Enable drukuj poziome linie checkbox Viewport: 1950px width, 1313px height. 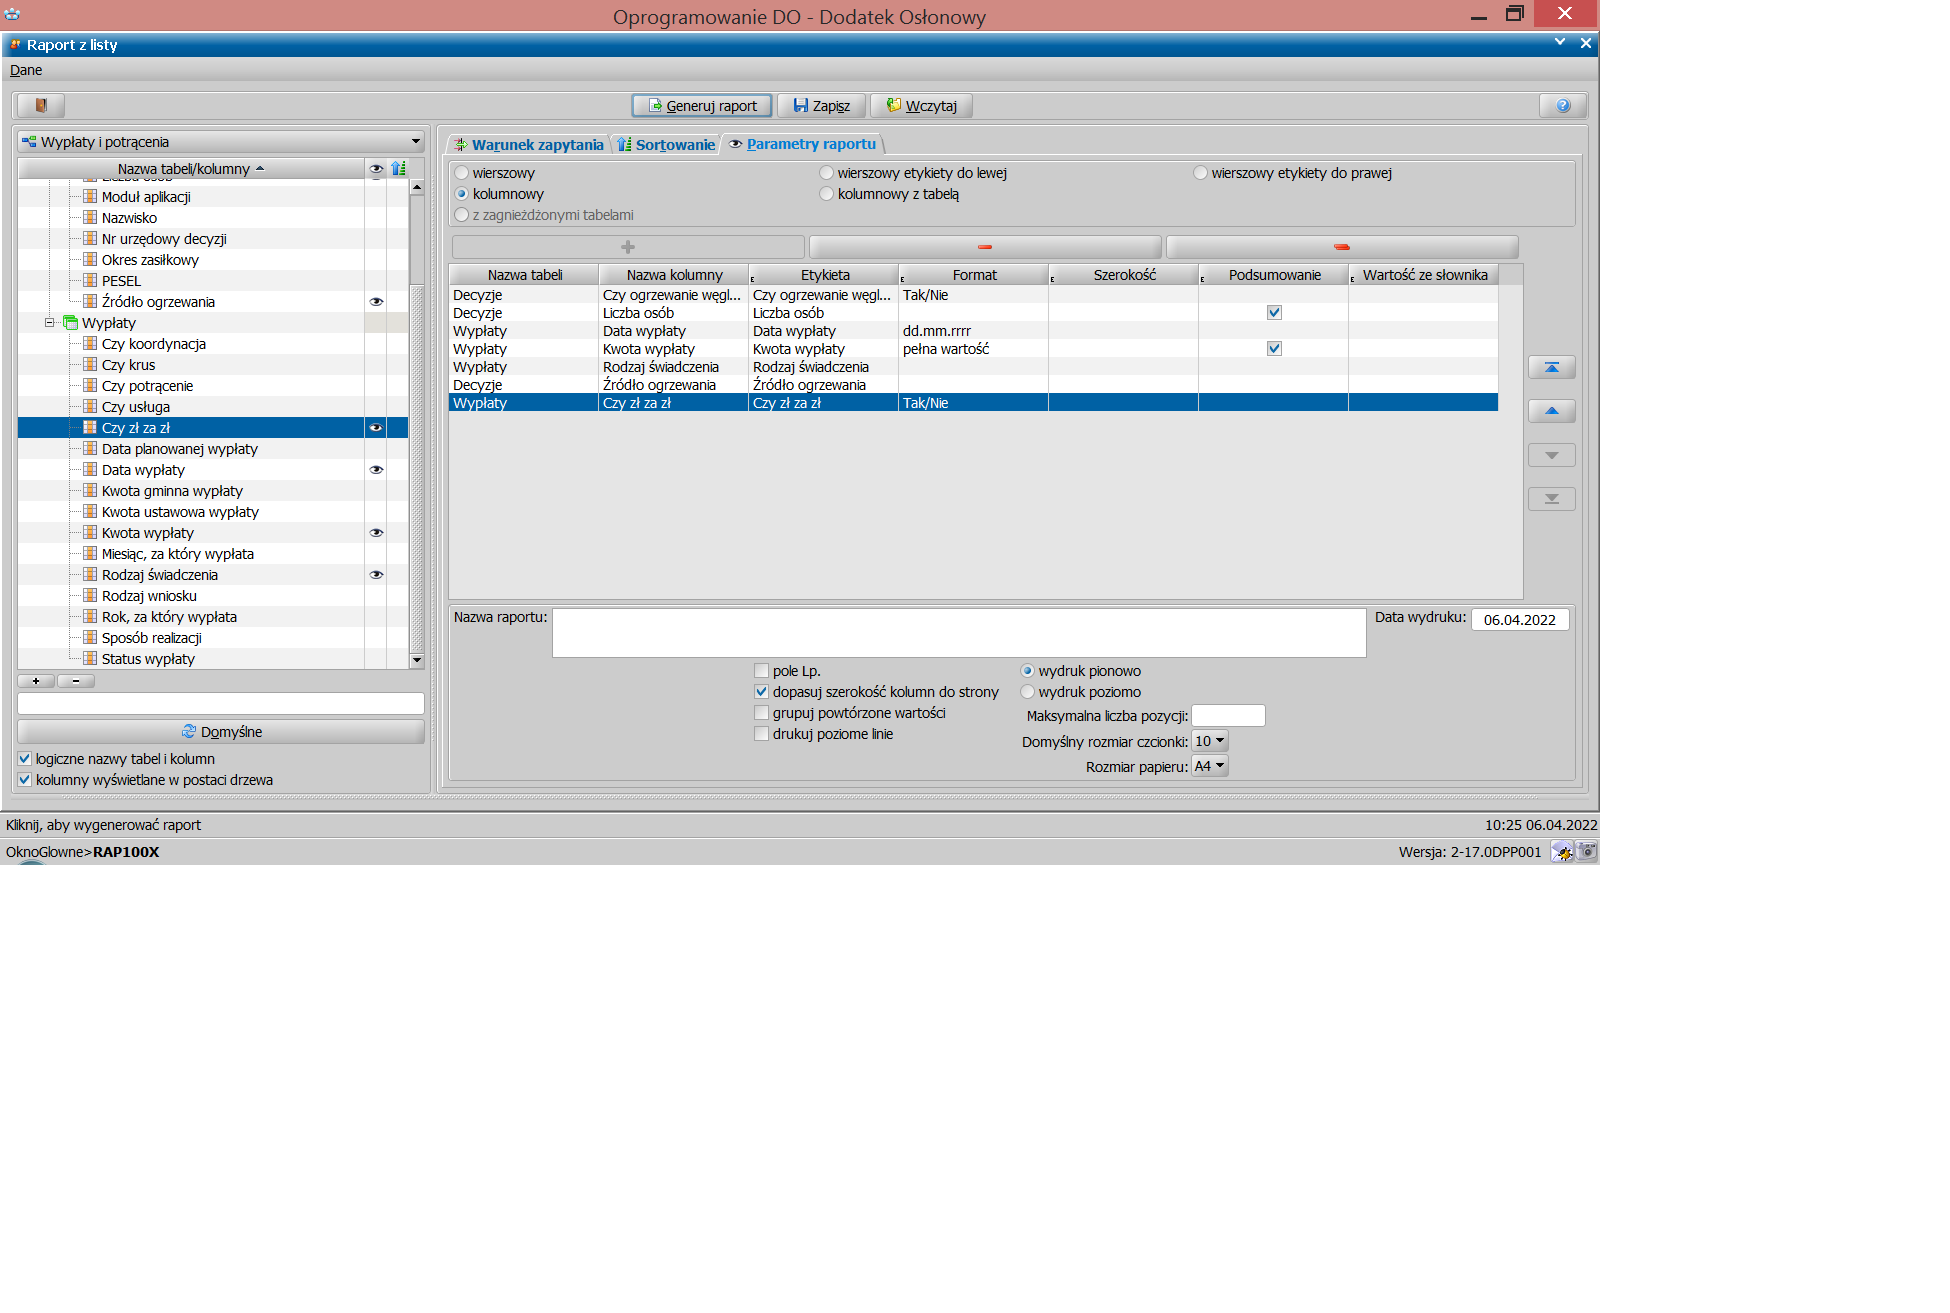(x=762, y=734)
